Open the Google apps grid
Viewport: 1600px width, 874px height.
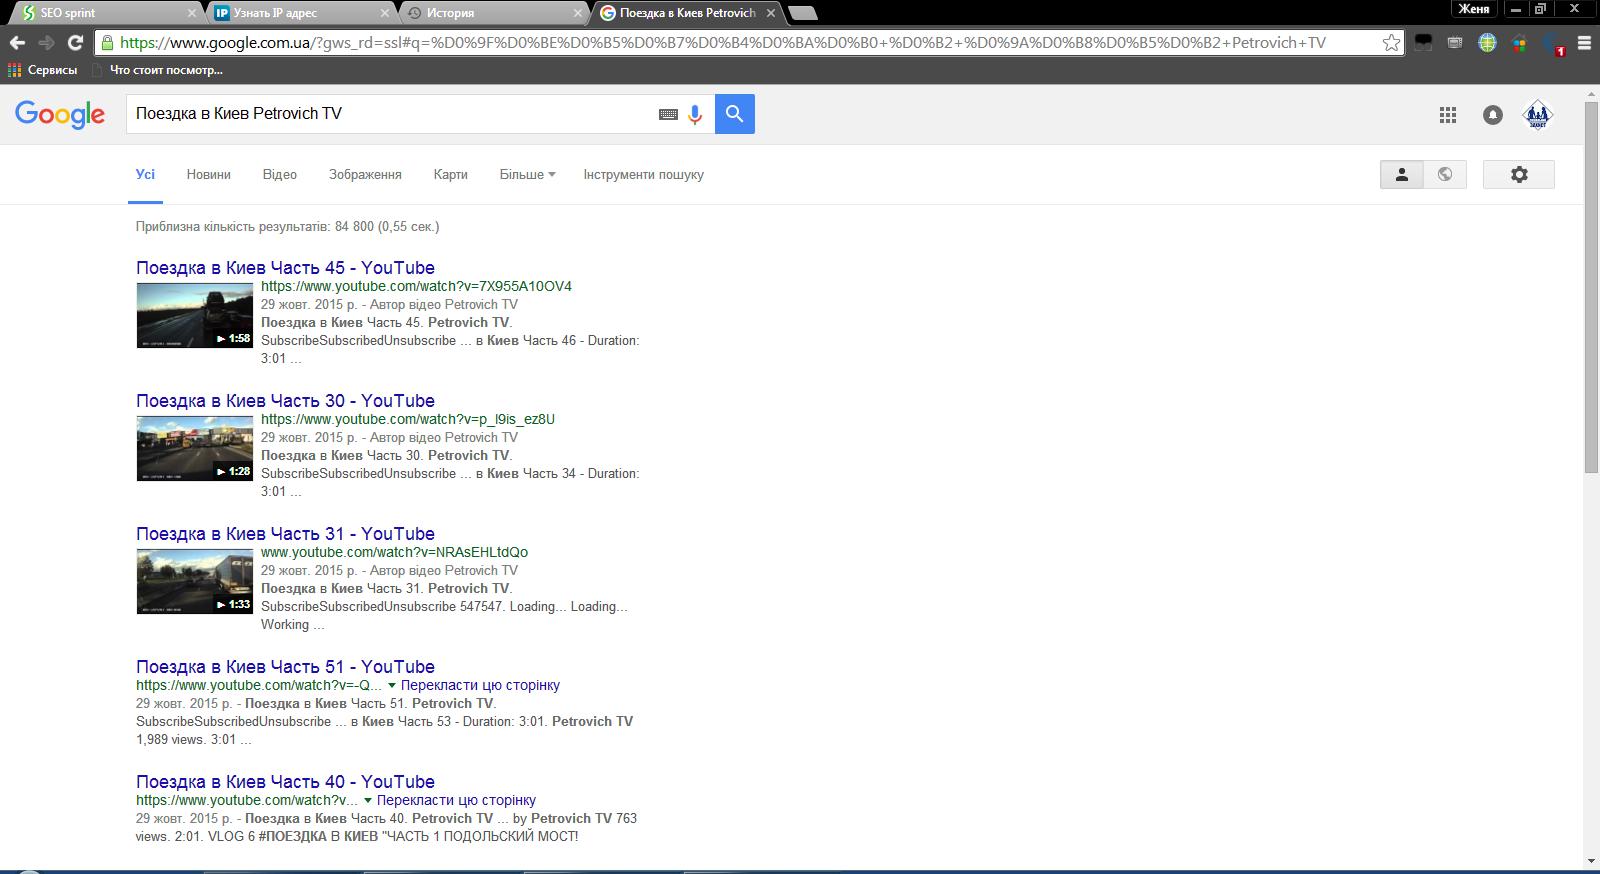click(1447, 115)
